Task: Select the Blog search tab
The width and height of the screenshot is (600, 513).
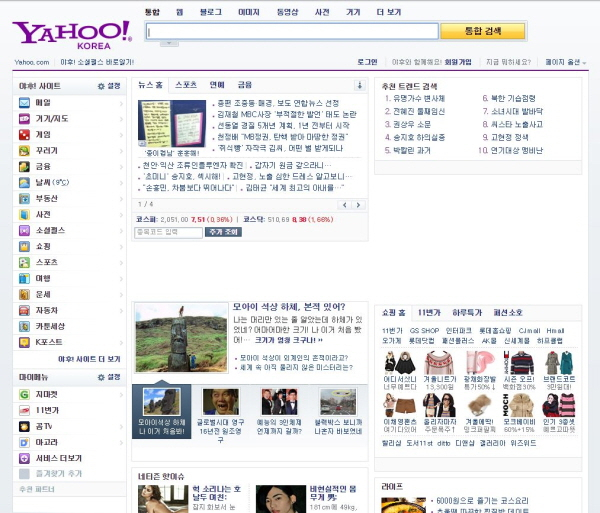Action: point(211,12)
